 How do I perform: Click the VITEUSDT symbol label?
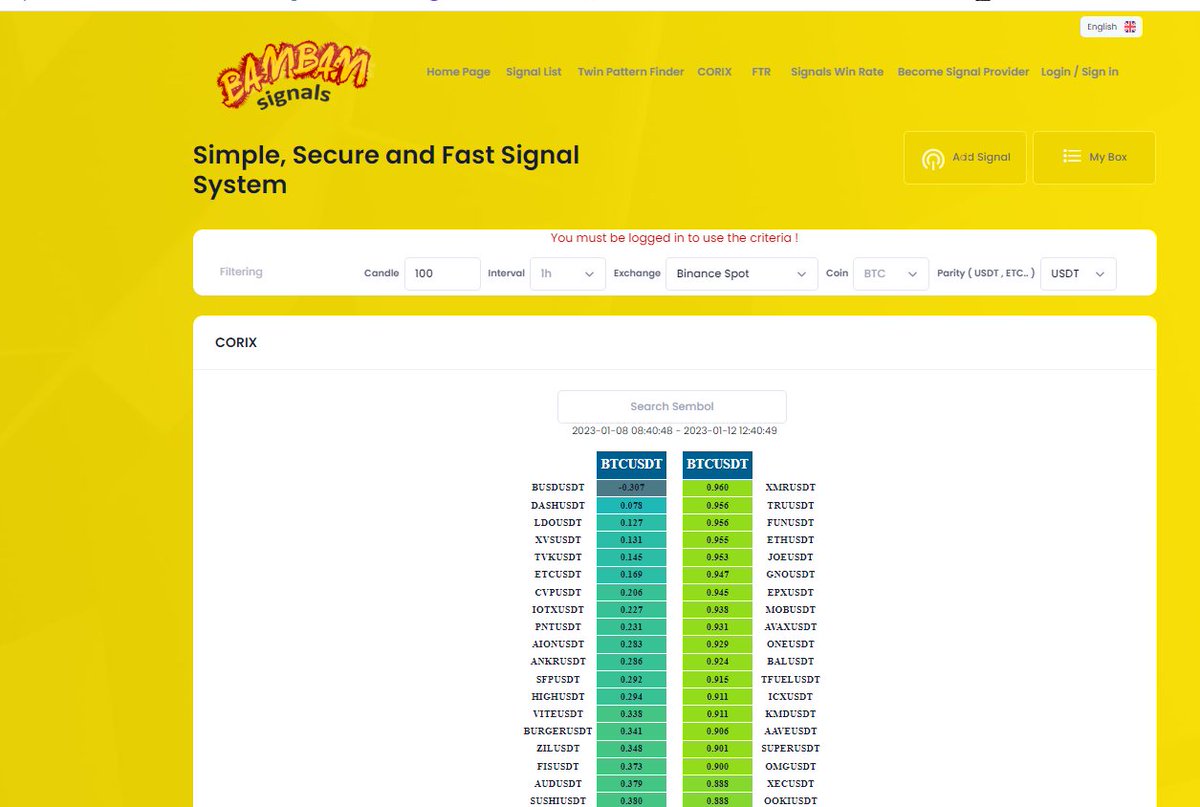[558, 714]
